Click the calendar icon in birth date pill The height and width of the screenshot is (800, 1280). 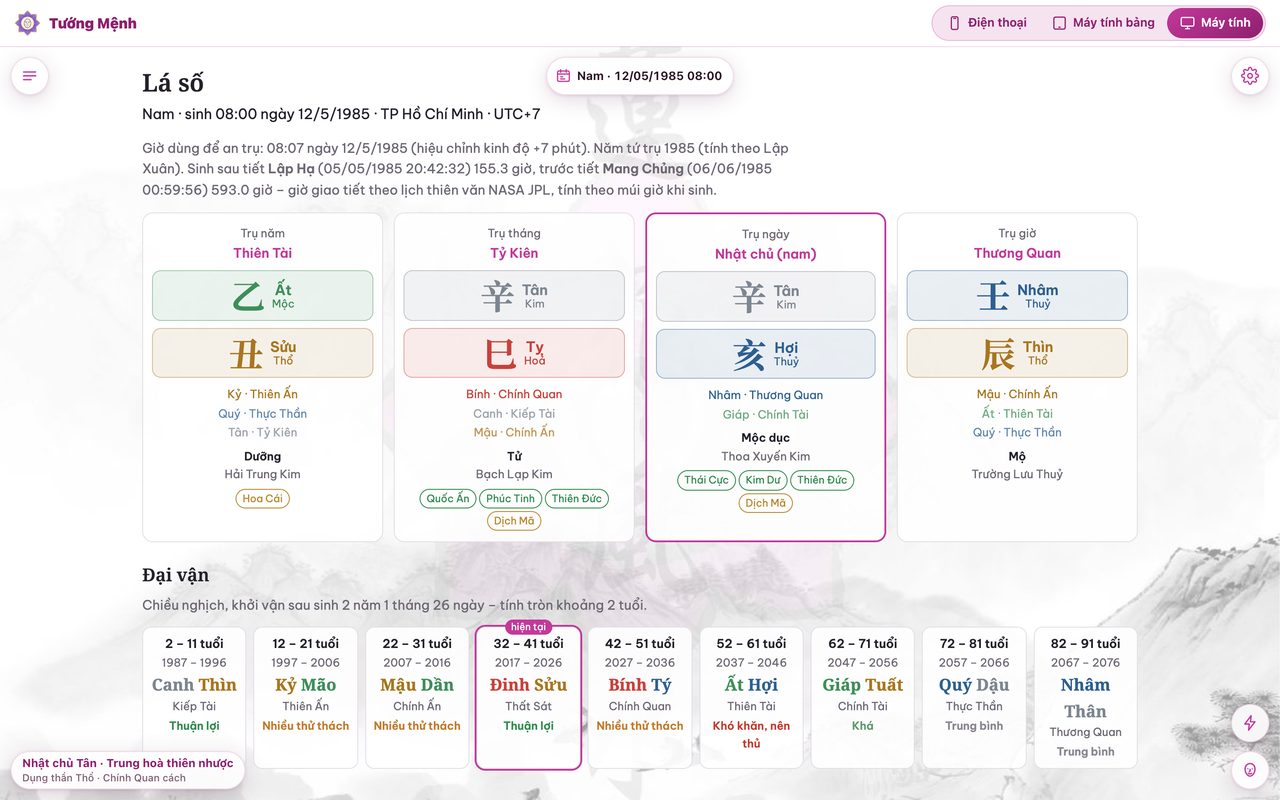pyautogui.click(x=563, y=76)
